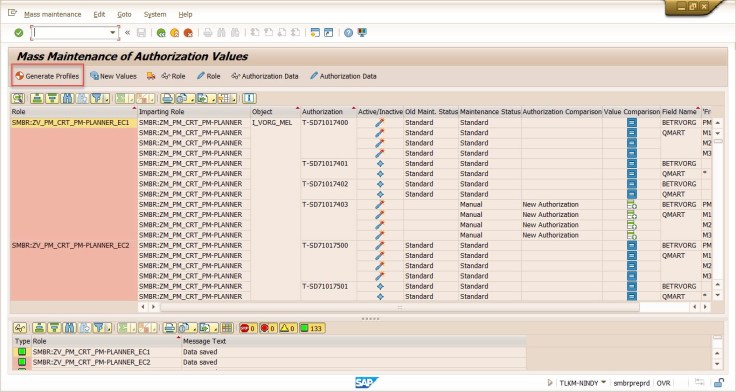Click the Authorization column header
This screenshot has width=736, height=392.
click(329, 112)
